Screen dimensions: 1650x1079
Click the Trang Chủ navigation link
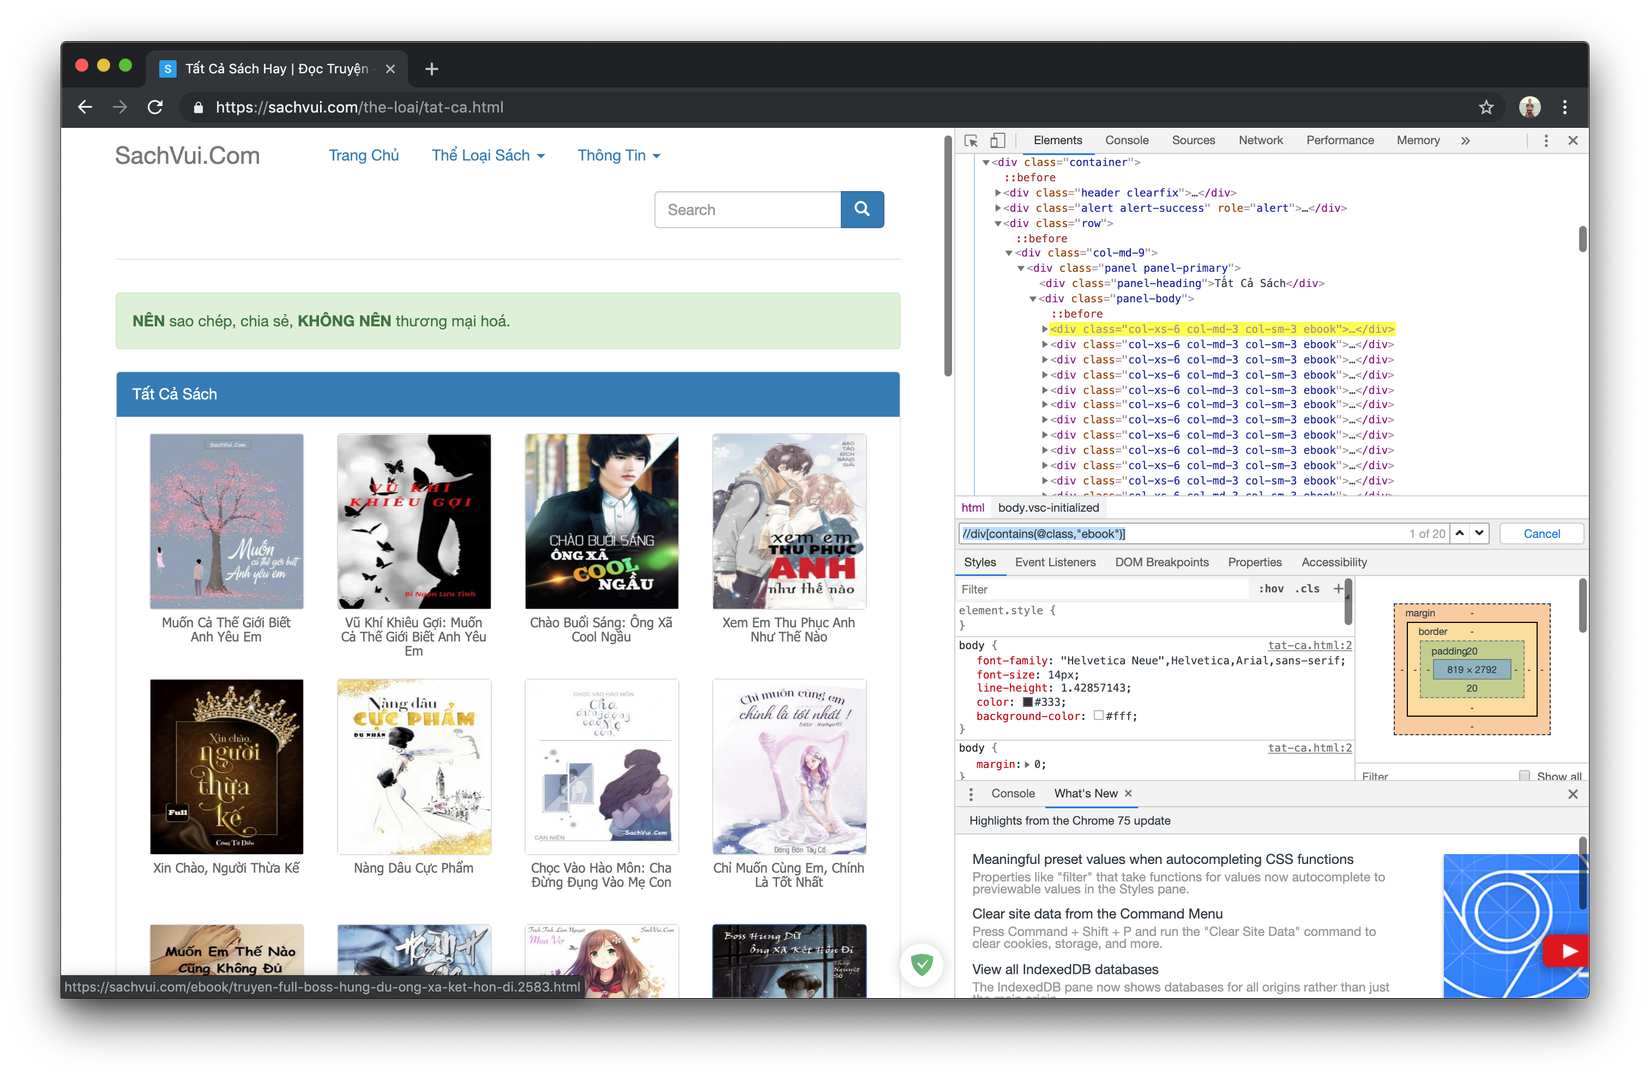click(364, 155)
